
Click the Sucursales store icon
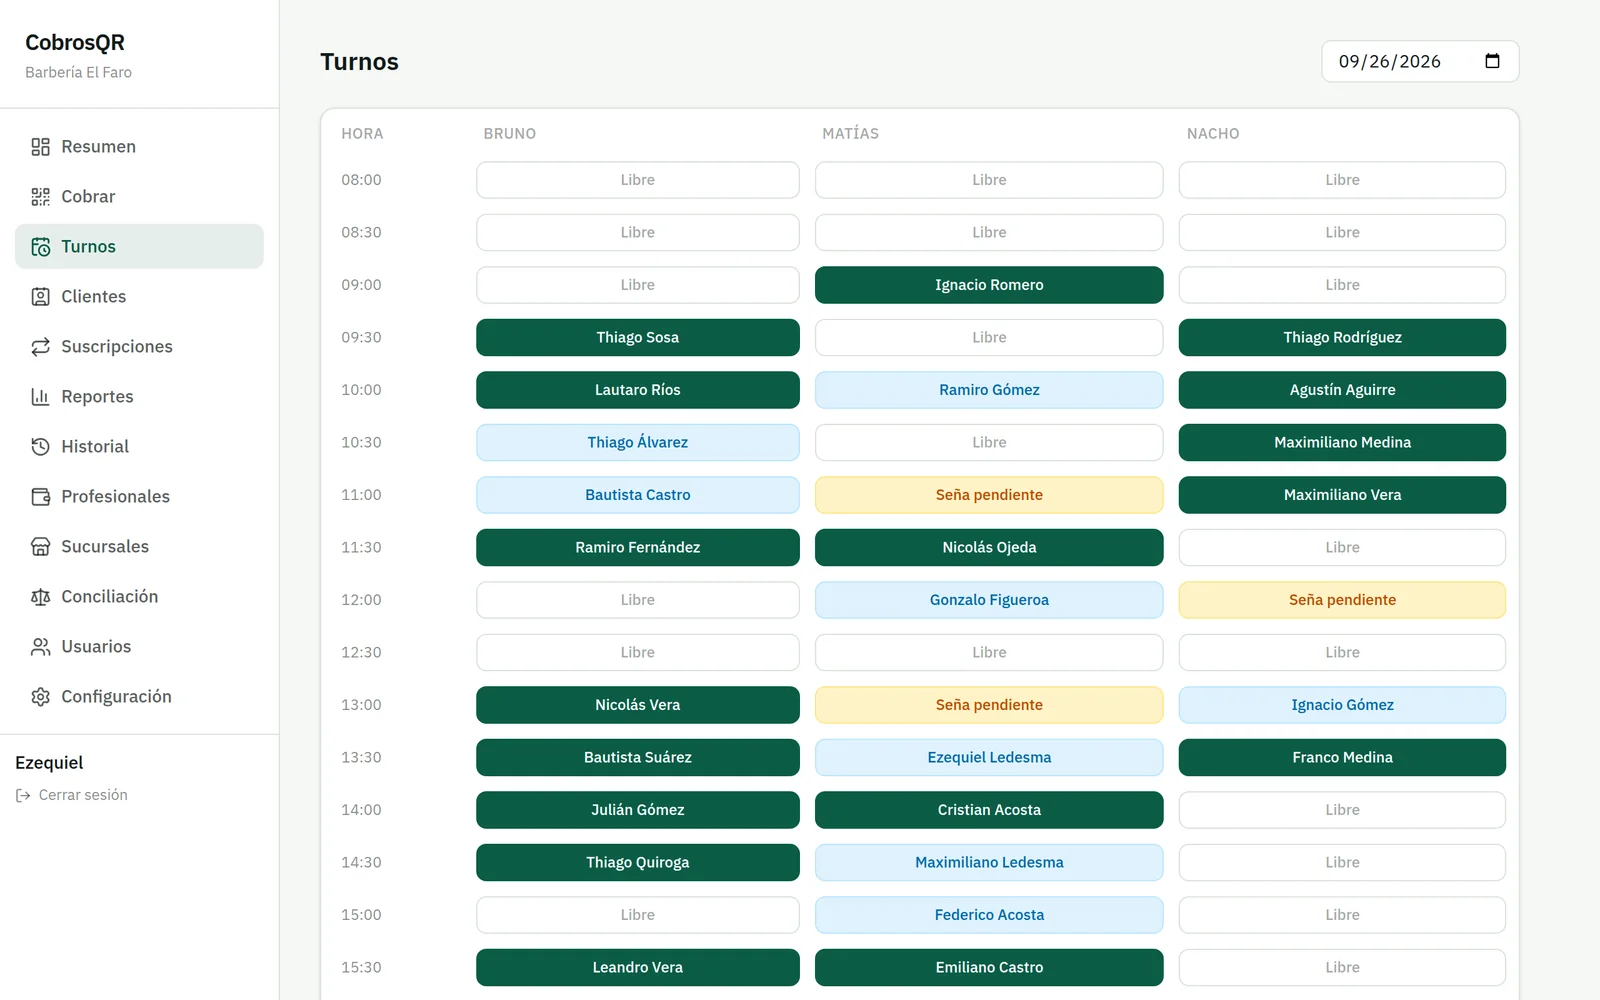click(x=40, y=547)
